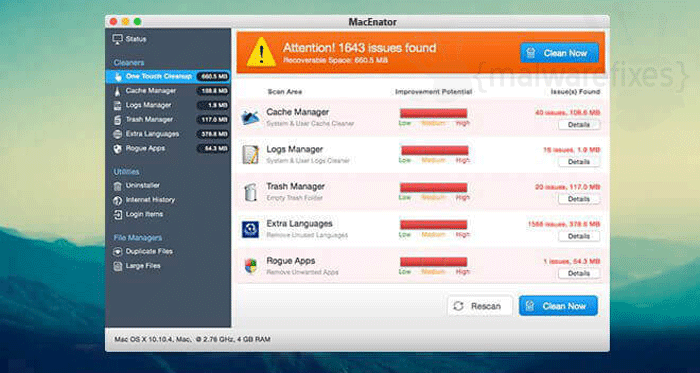The height and width of the screenshot is (373, 700).
Task: Open Large Files manager
Action: click(x=142, y=266)
